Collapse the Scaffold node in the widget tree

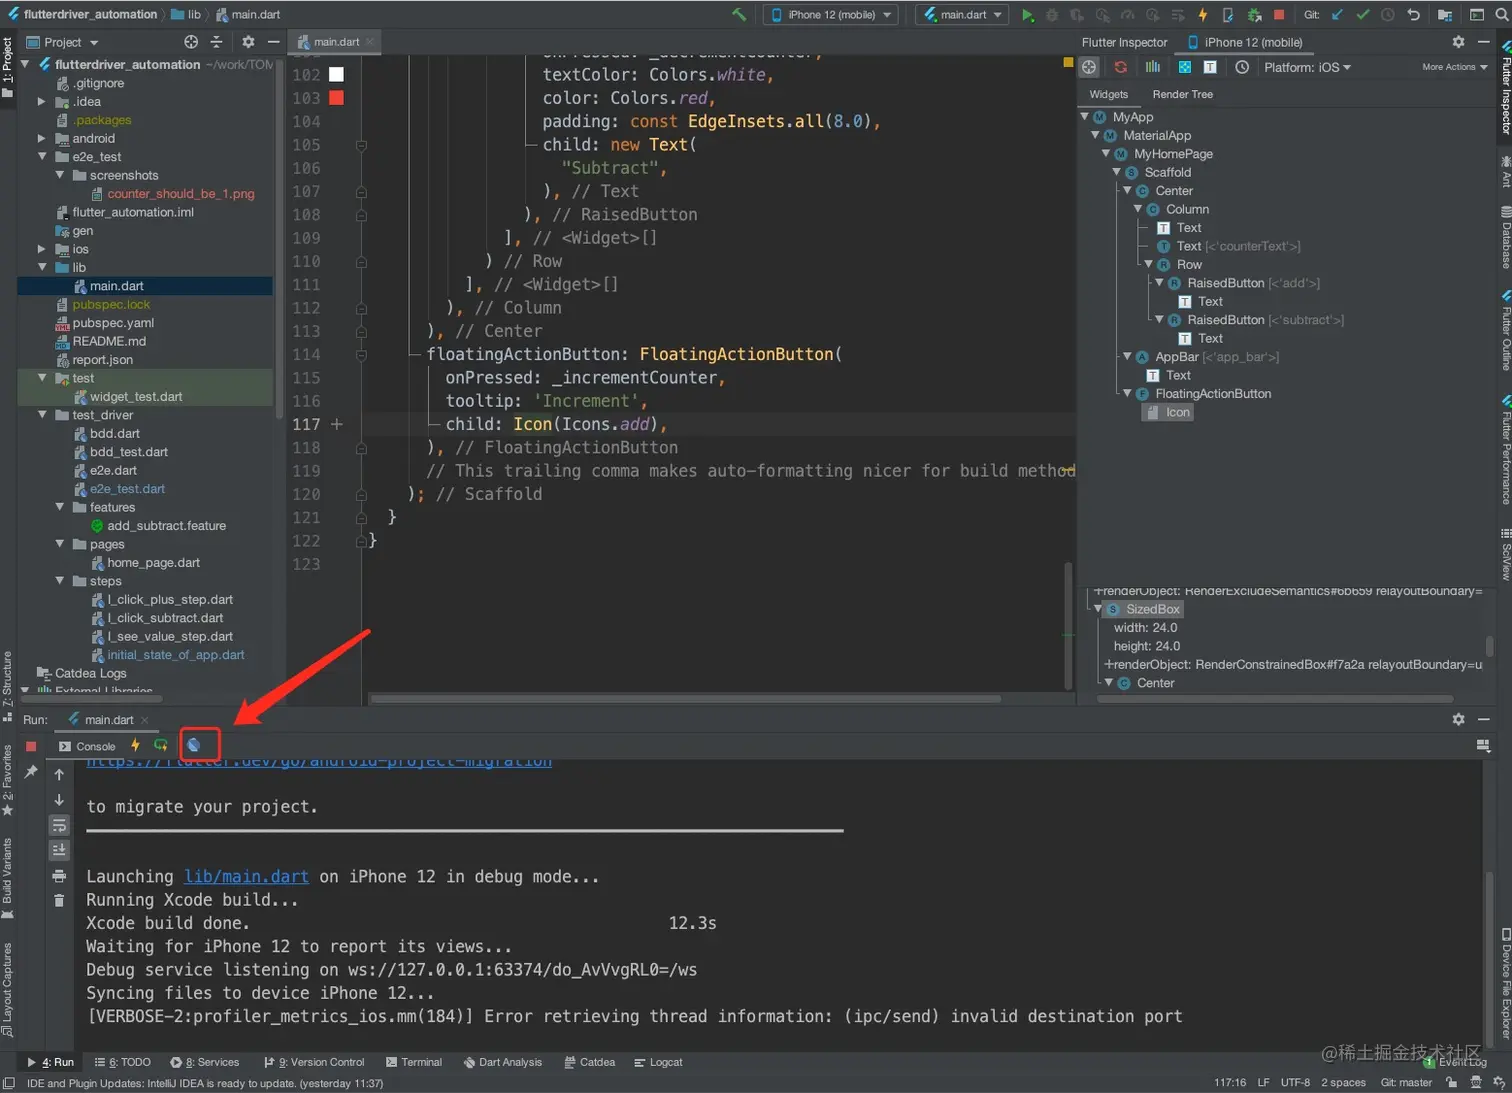click(x=1117, y=172)
